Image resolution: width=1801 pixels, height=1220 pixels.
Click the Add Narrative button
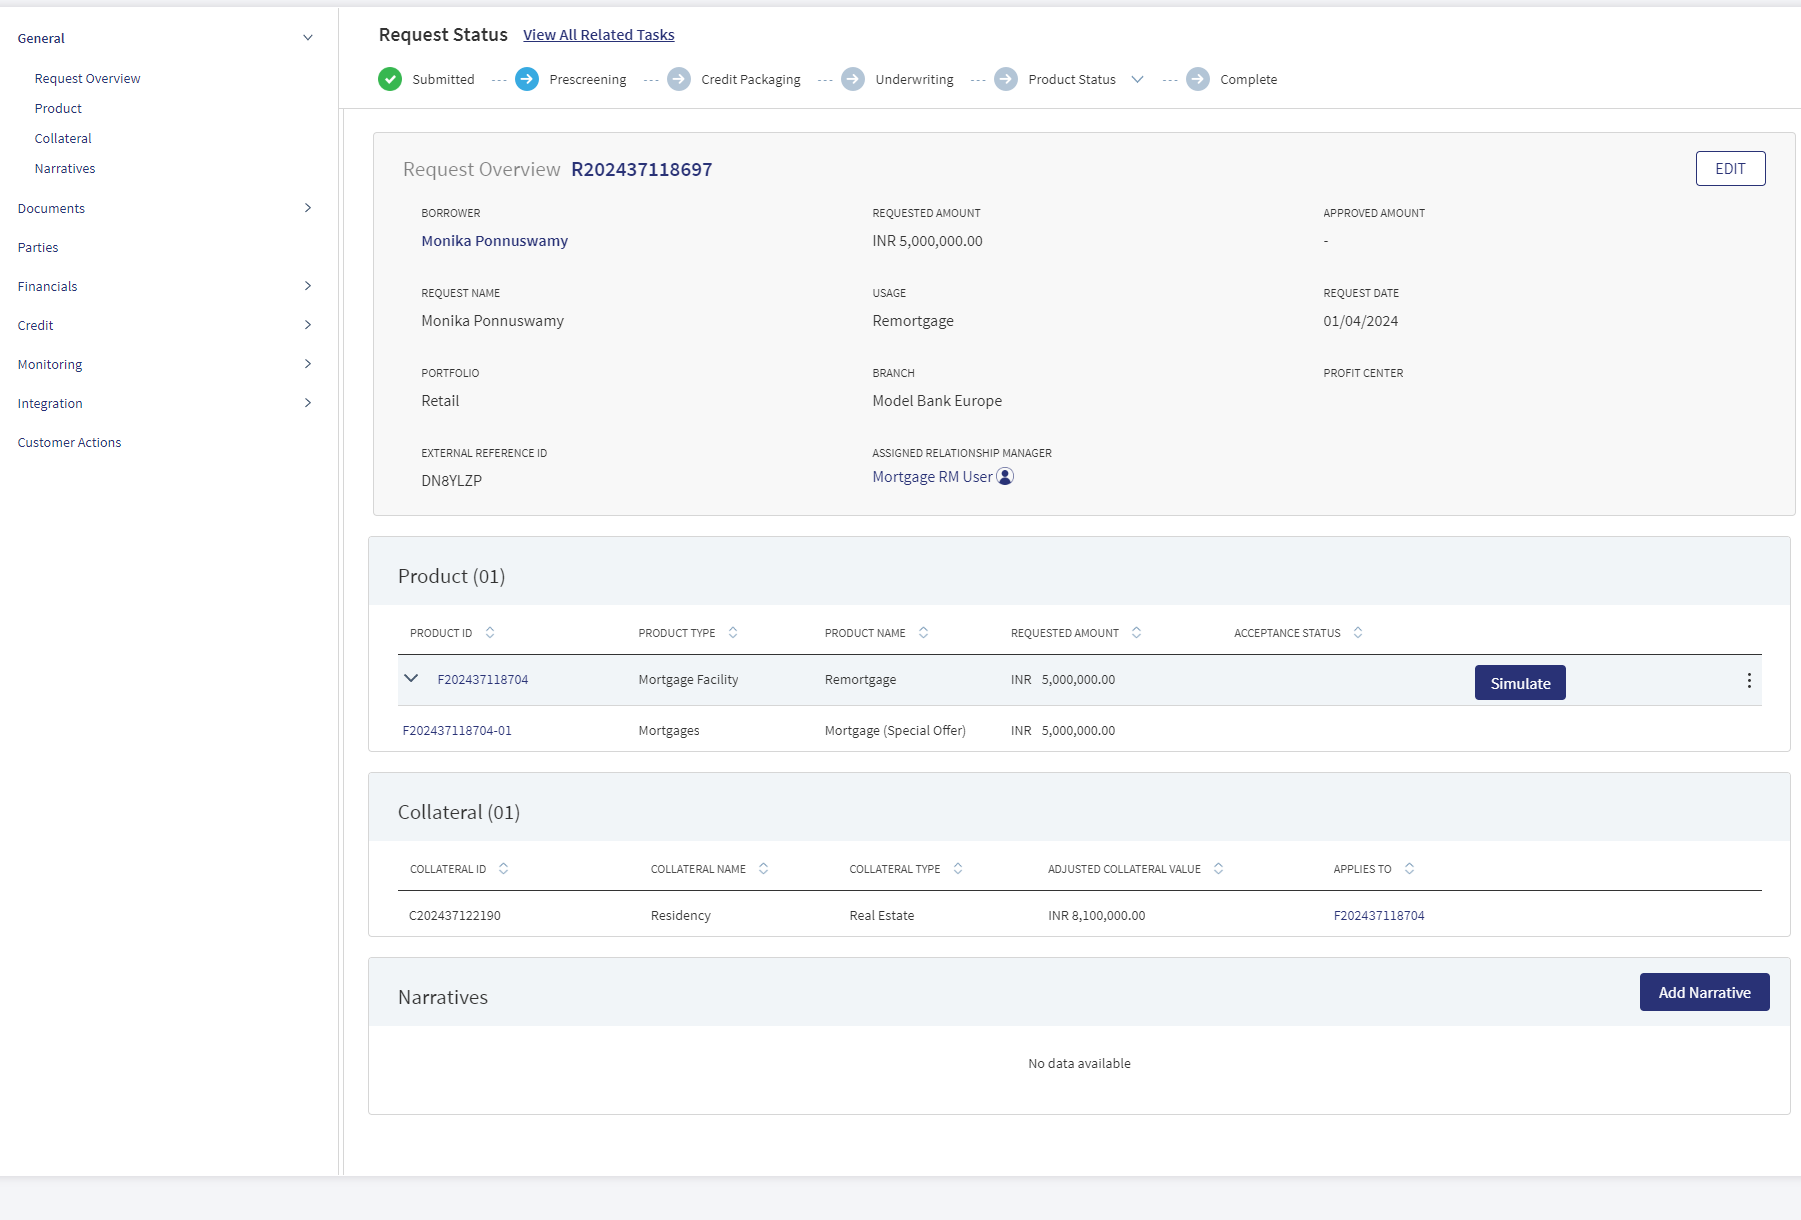click(1704, 992)
